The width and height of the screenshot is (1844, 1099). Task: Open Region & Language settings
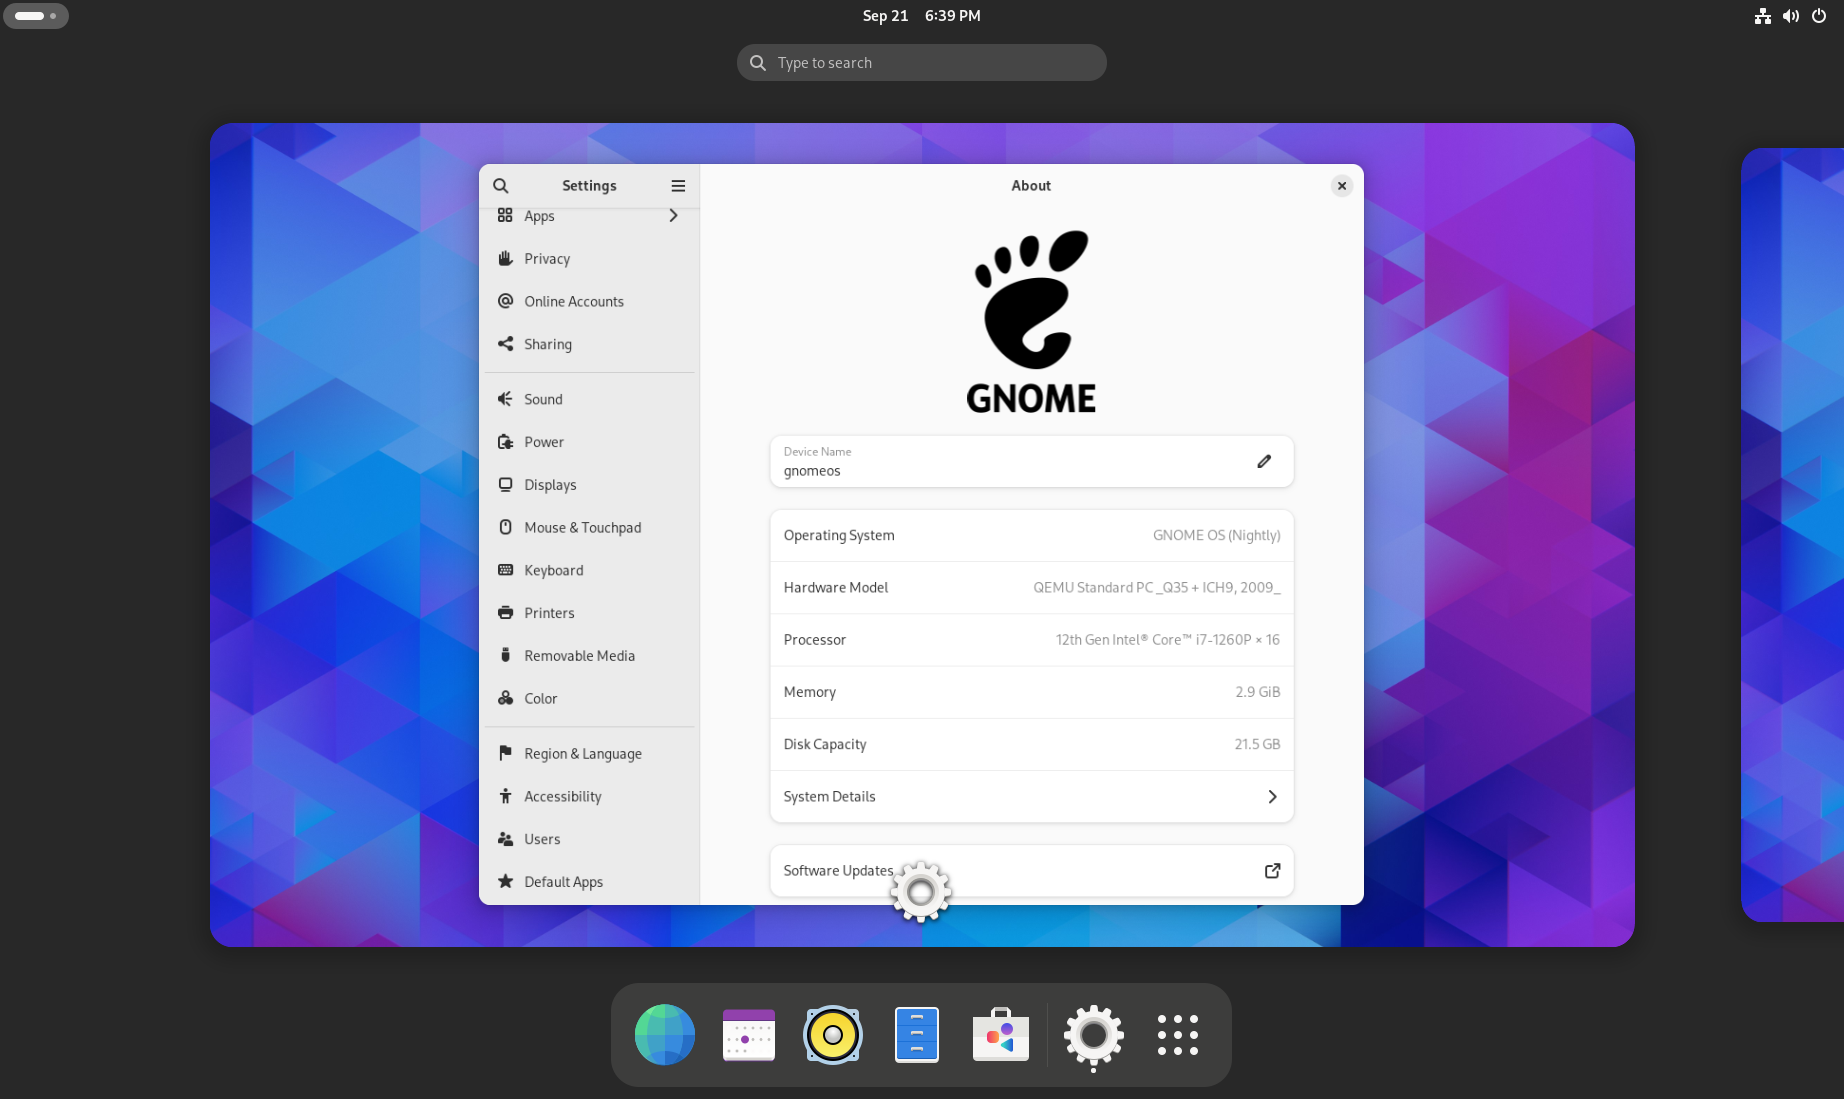tap(583, 753)
